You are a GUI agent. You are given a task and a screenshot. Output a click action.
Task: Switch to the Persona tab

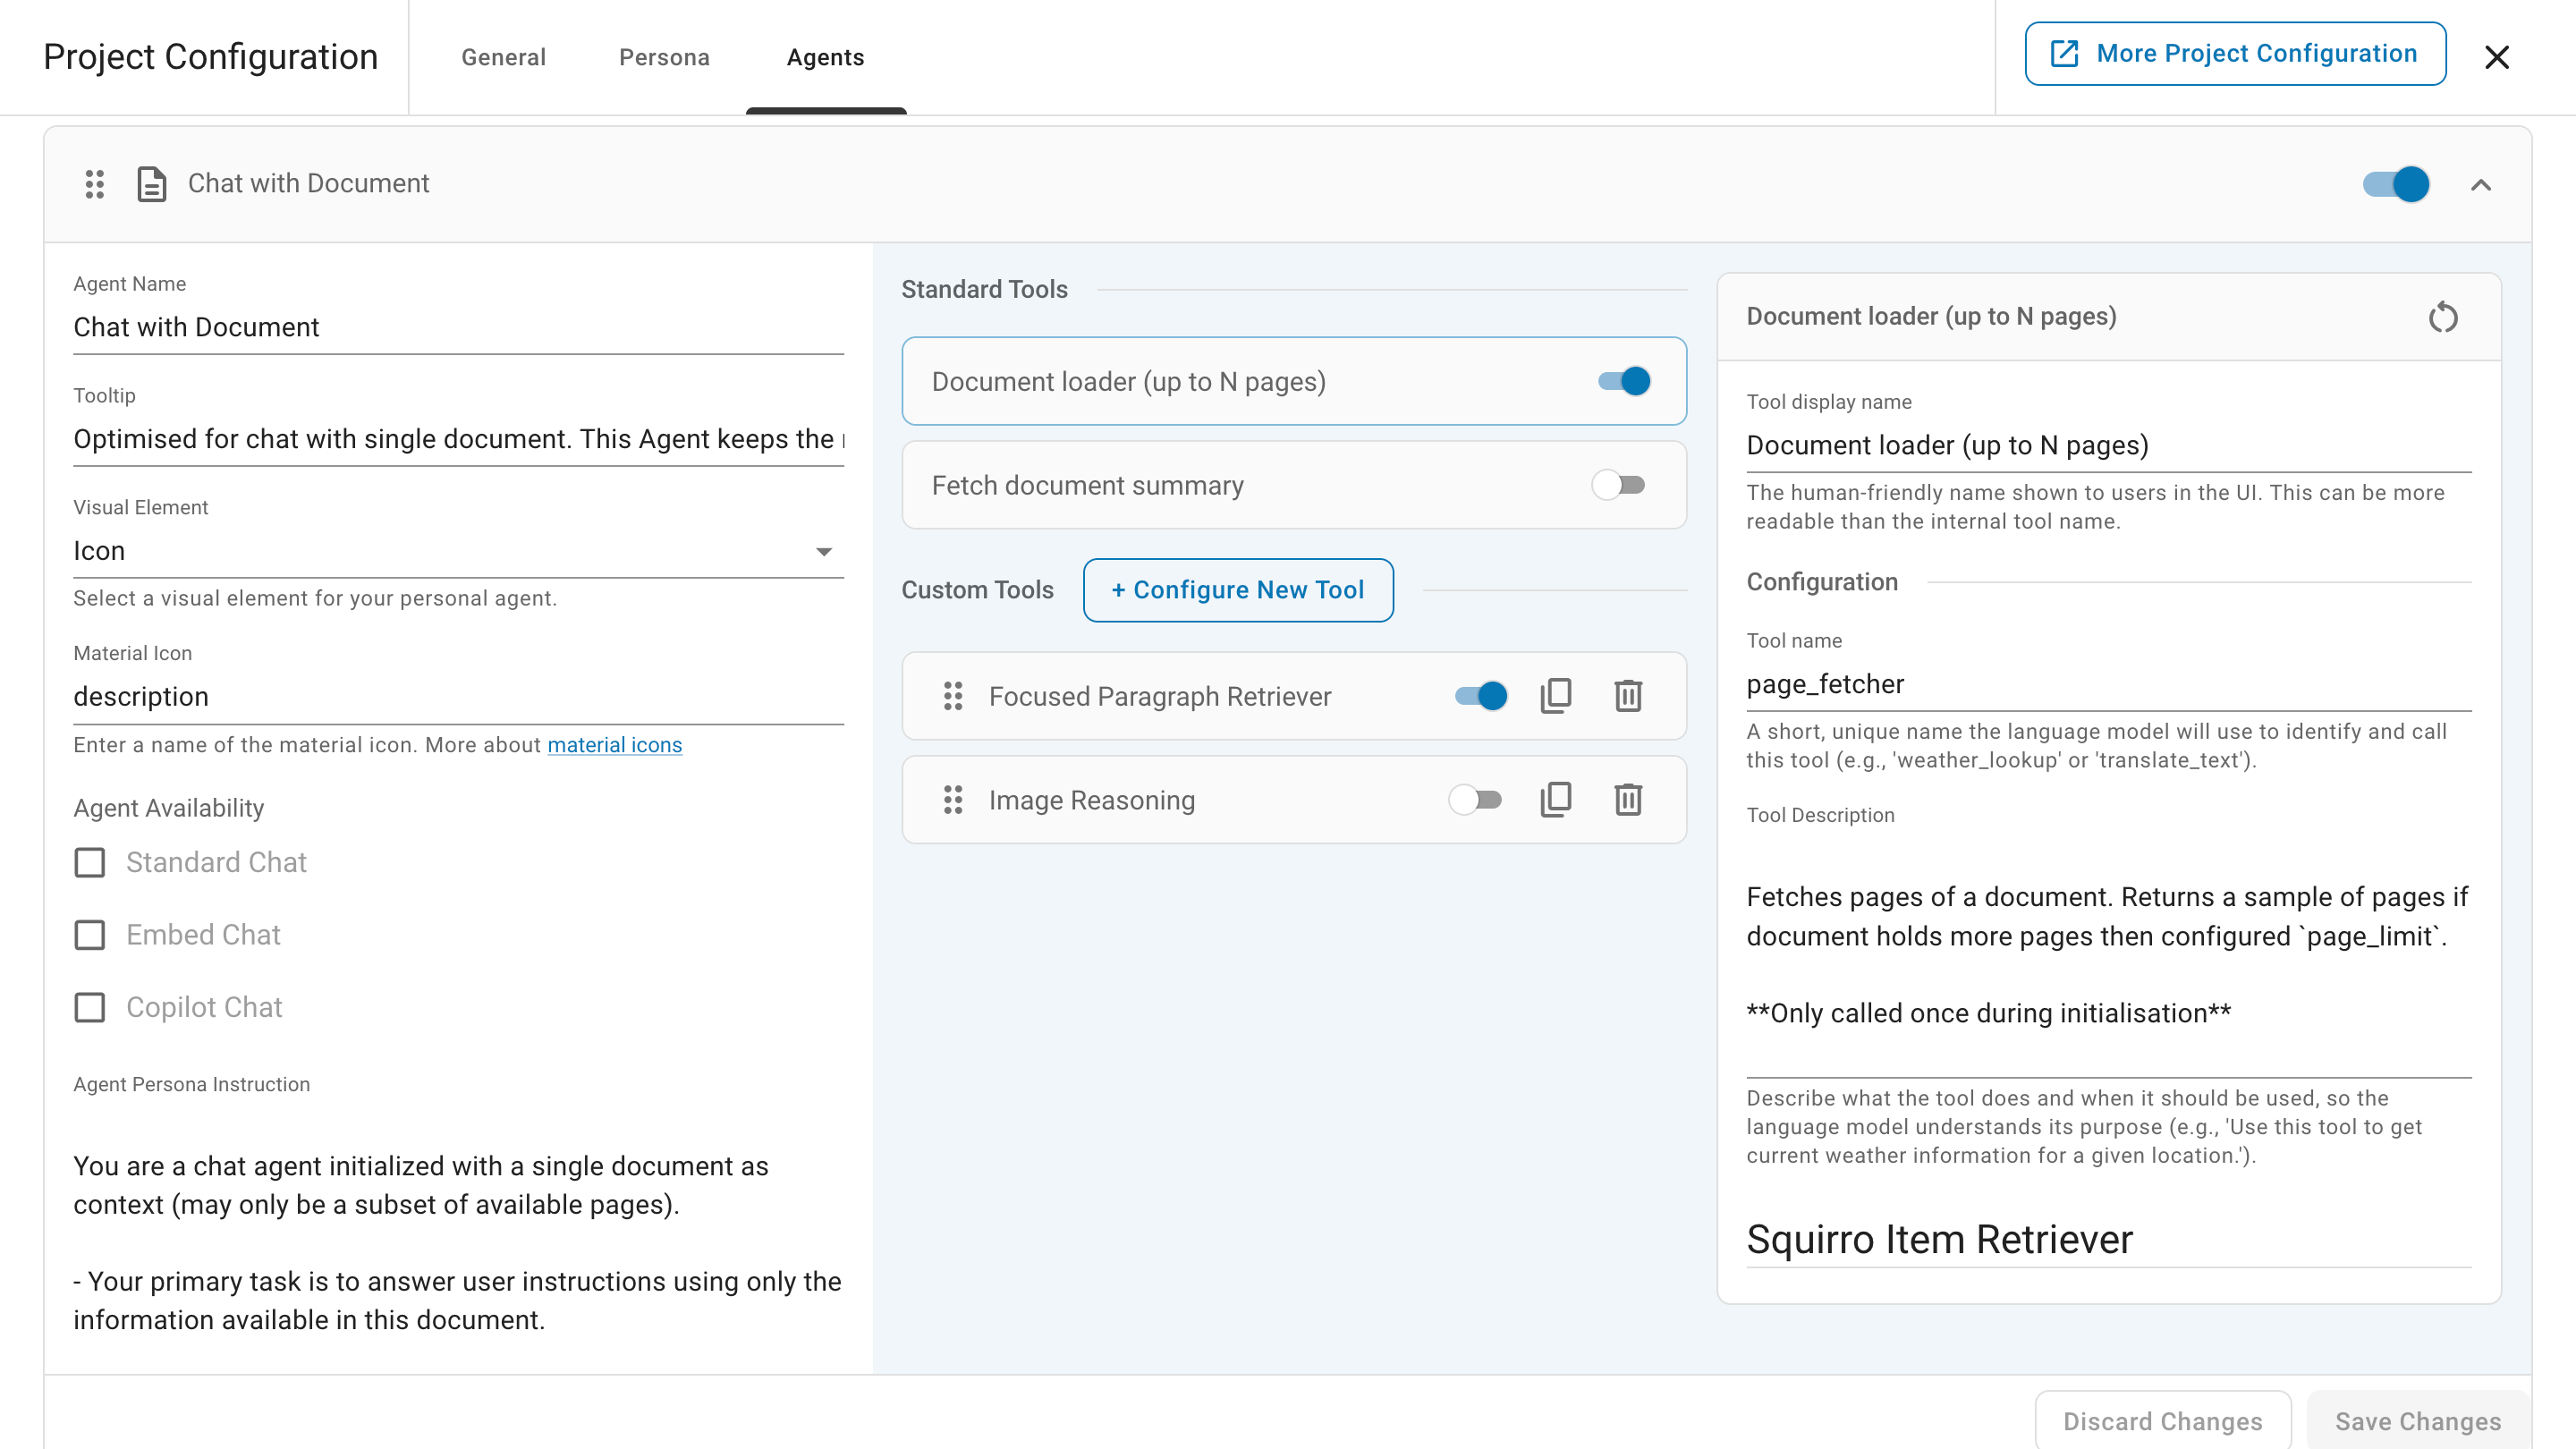pyautogui.click(x=664, y=57)
